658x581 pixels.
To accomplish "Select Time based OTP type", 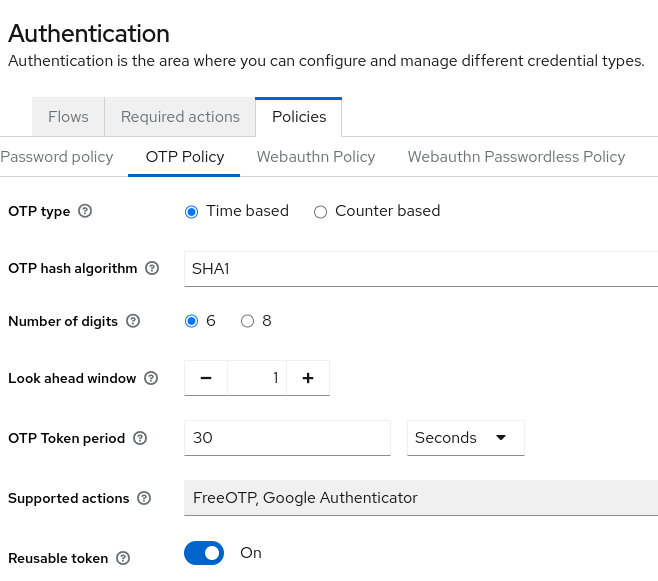I will [x=192, y=212].
